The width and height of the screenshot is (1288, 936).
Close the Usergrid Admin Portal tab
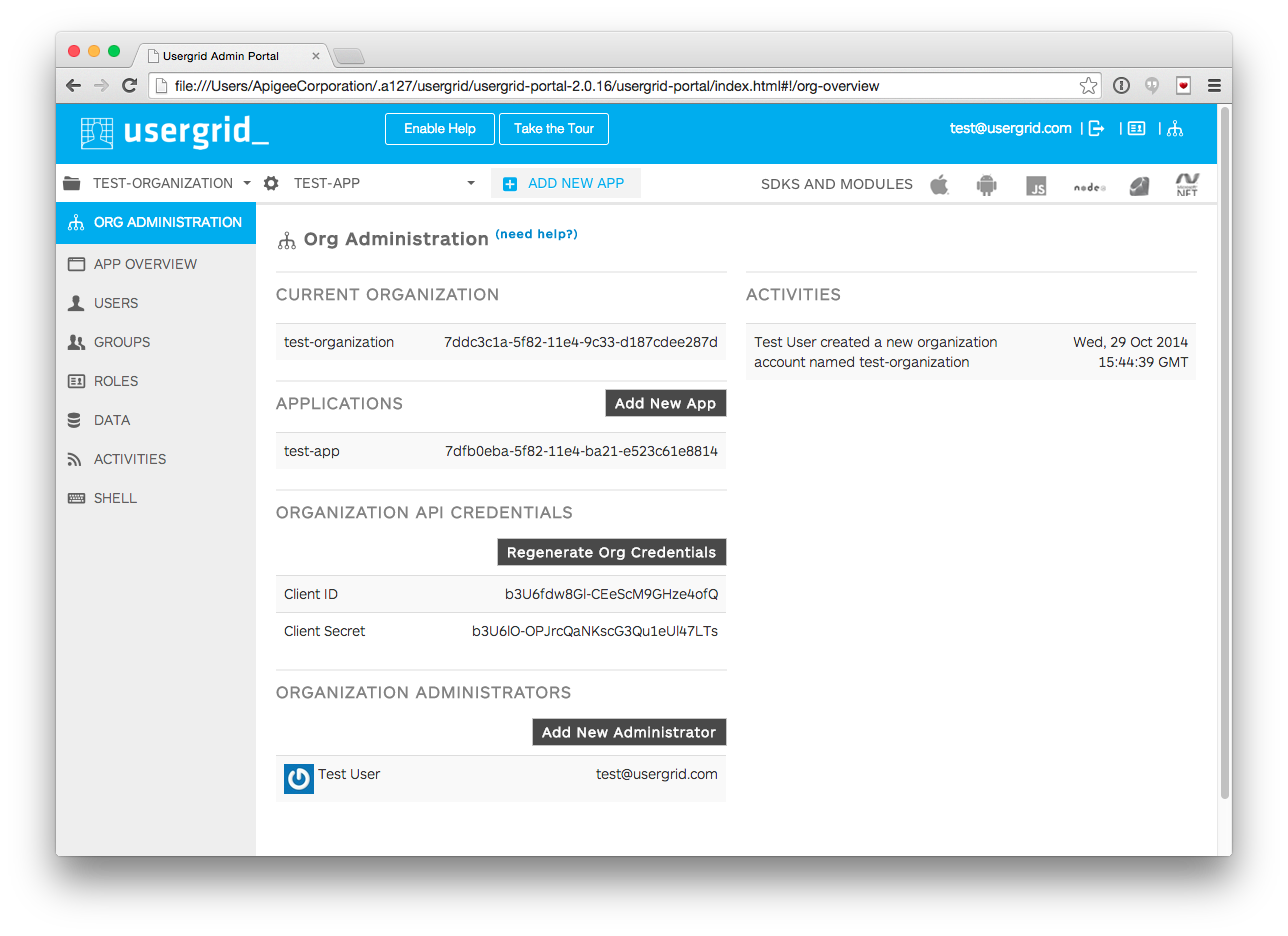click(x=316, y=56)
